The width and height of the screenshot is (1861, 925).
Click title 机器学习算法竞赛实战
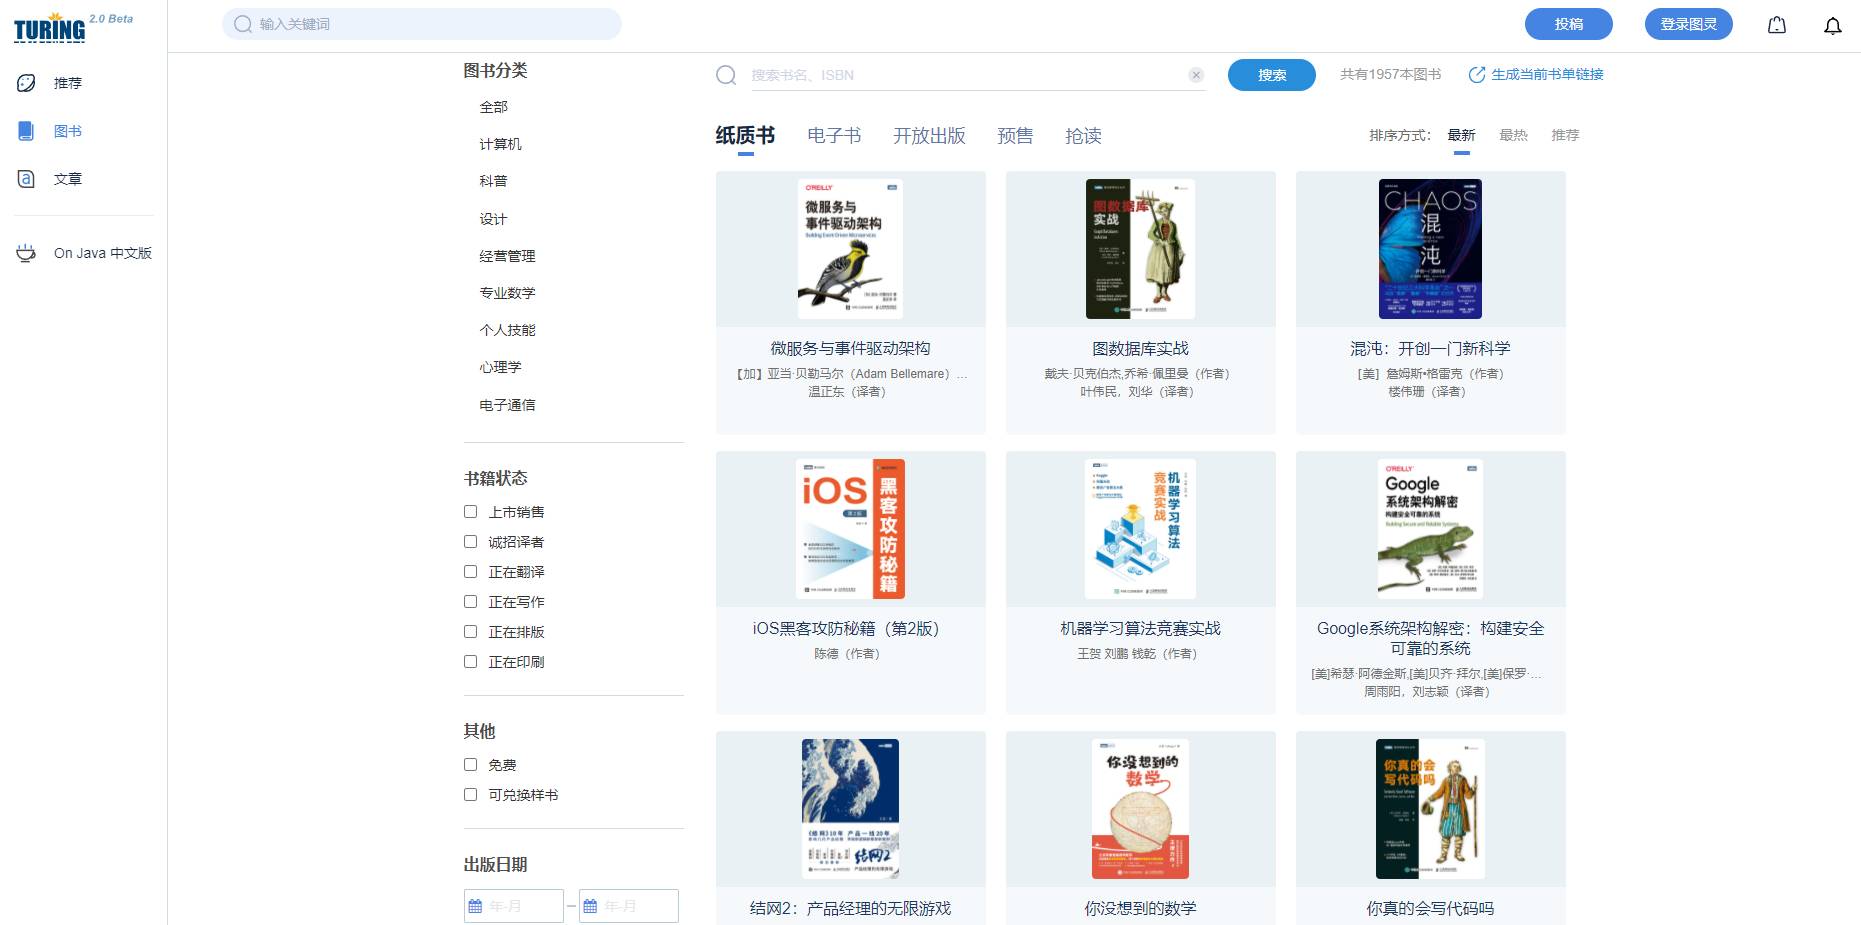1140,629
